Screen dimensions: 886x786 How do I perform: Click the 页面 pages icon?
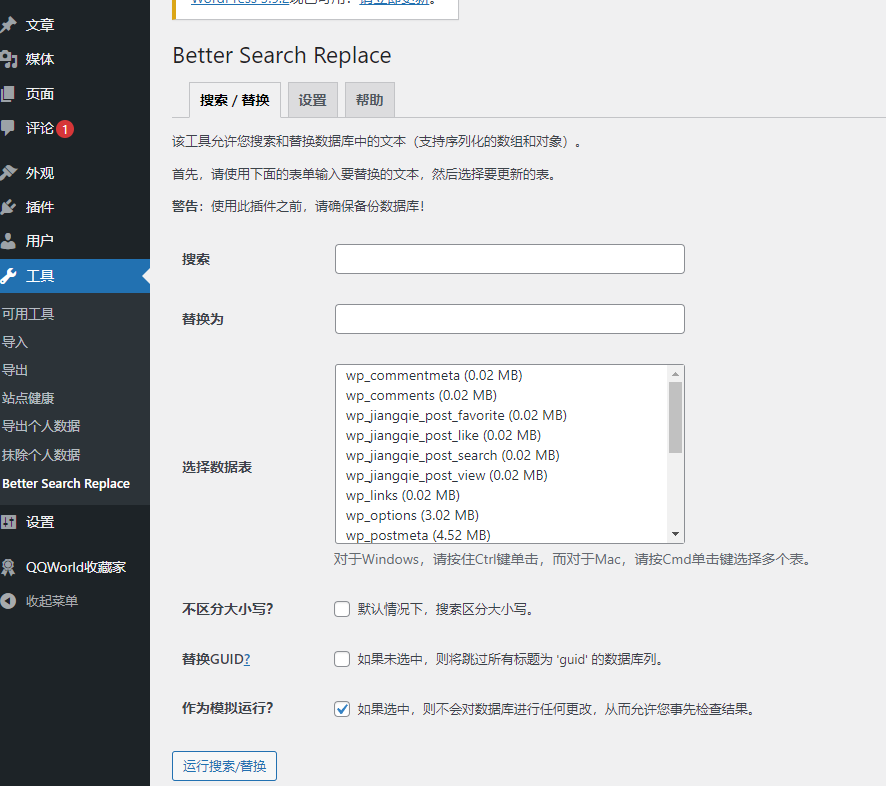point(9,94)
